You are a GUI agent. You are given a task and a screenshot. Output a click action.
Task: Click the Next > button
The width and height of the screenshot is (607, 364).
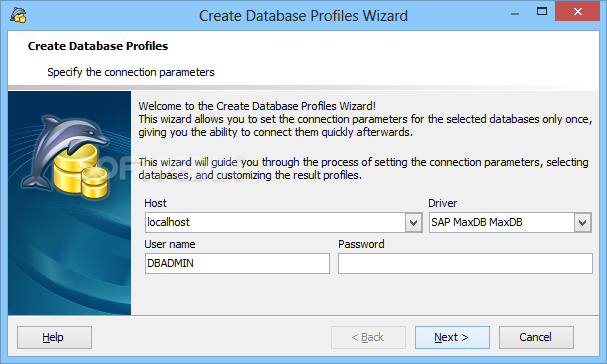(x=452, y=337)
